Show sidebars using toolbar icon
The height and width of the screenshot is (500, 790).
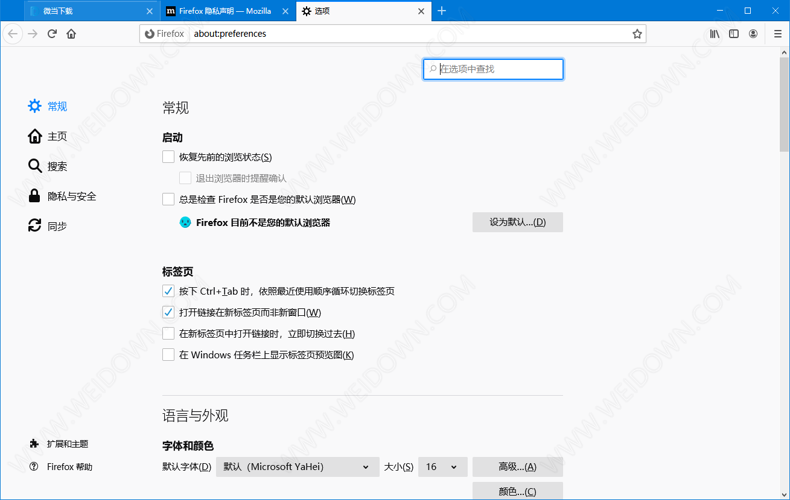pyautogui.click(x=734, y=34)
